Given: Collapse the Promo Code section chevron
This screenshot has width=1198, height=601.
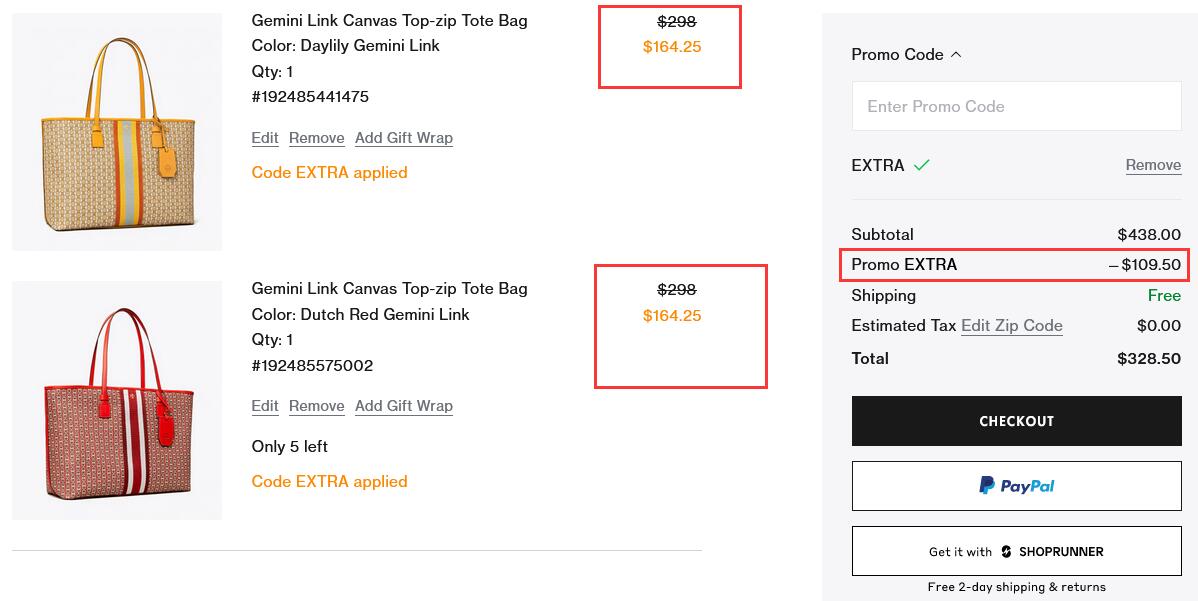Looking at the screenshot, I should click(956, 55).
